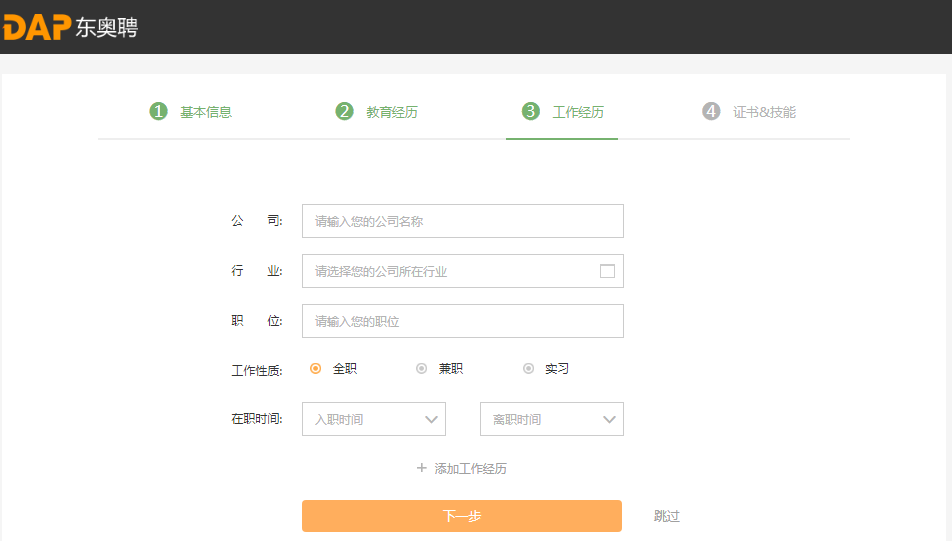Click the 跳过 skip link
Viewport: 952px width, 541px height.
[x=667, y=516]
